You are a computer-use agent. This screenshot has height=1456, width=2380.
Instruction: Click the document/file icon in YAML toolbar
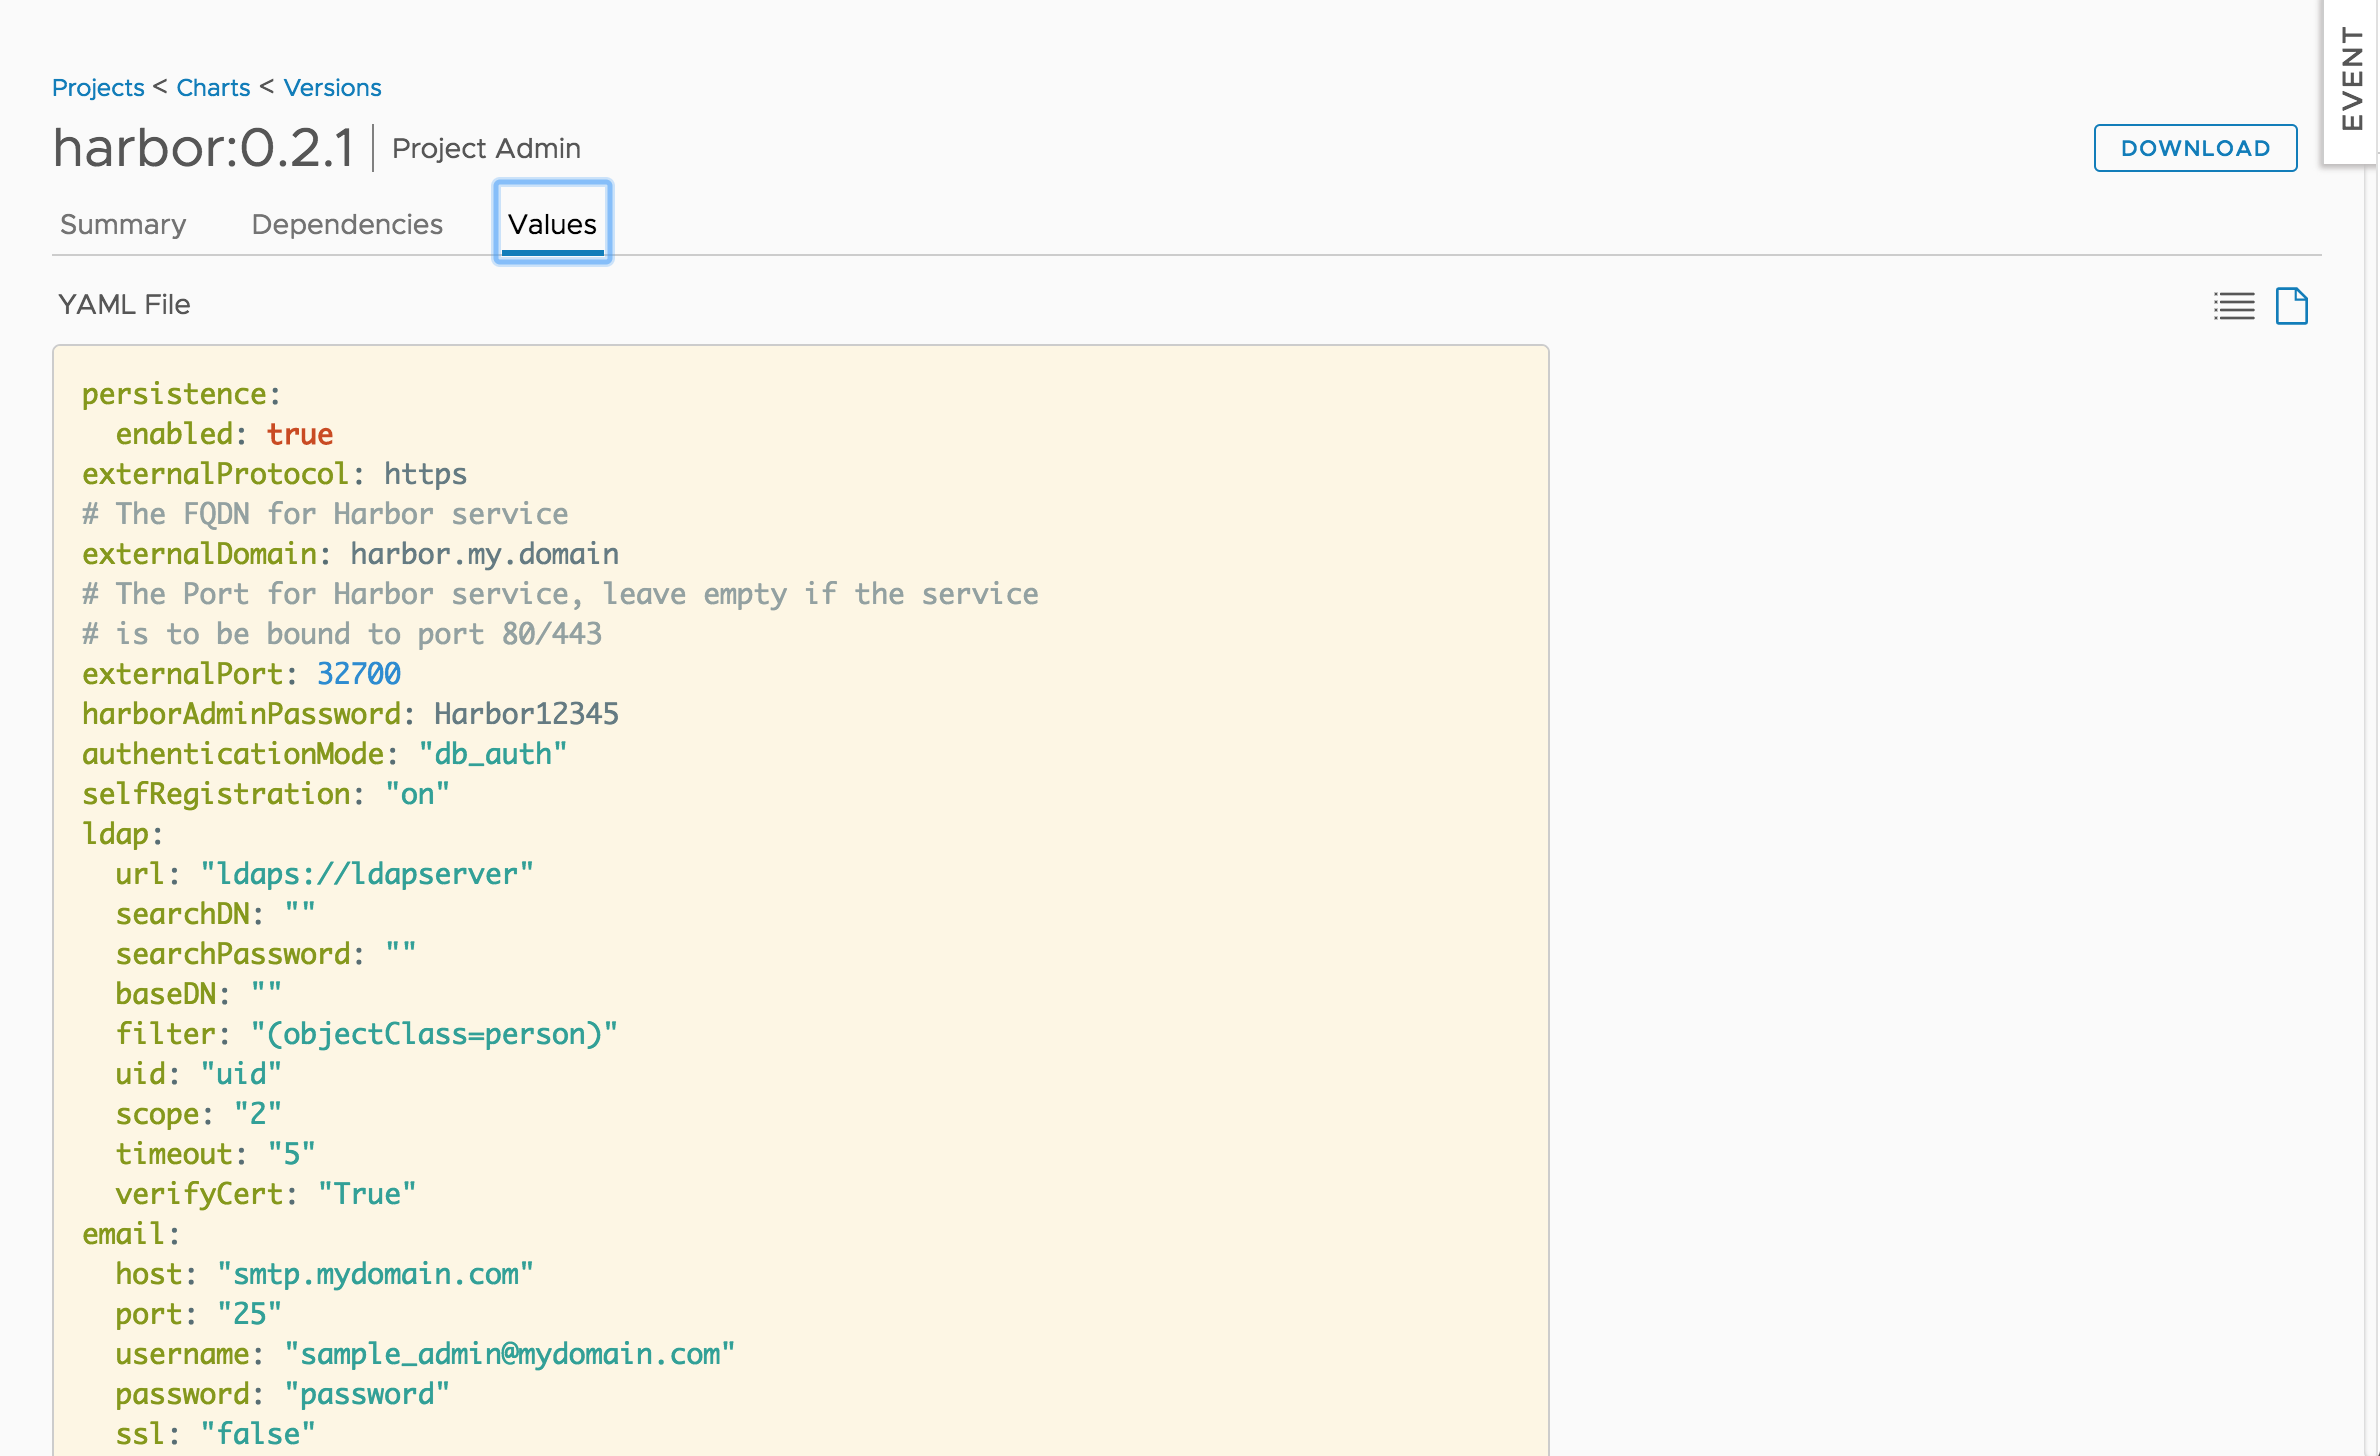pyautogui.click(x=2292, y=306)
